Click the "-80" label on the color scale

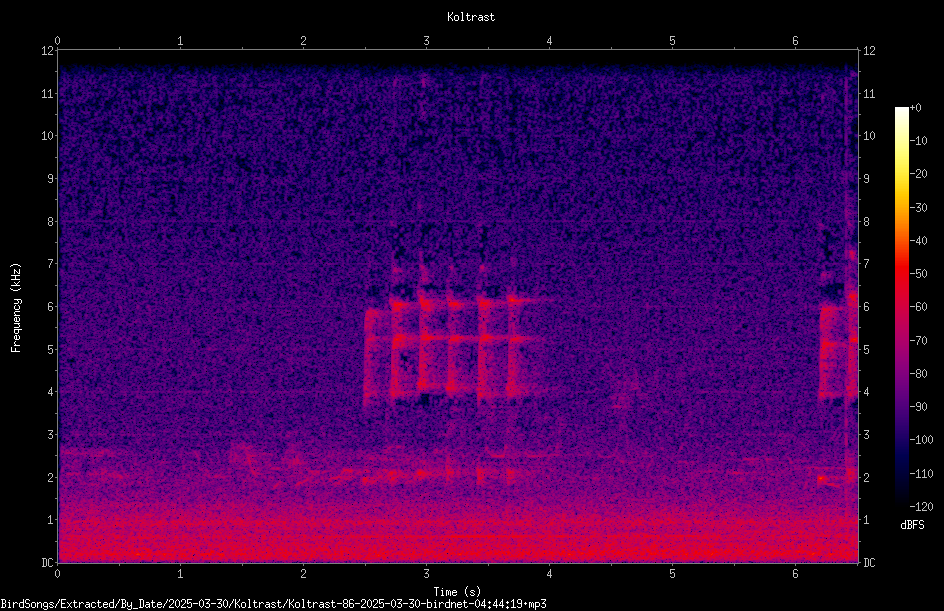point(919,374)
